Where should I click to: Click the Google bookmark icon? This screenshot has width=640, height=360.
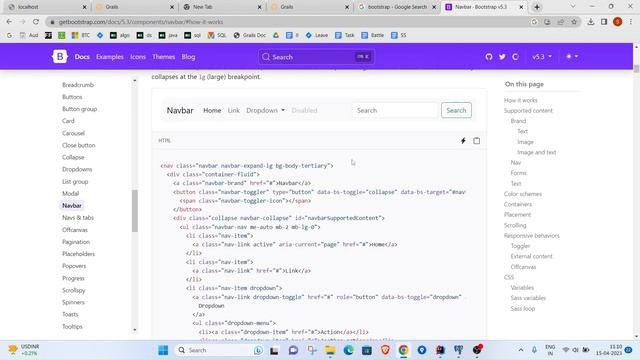[9, 36]
